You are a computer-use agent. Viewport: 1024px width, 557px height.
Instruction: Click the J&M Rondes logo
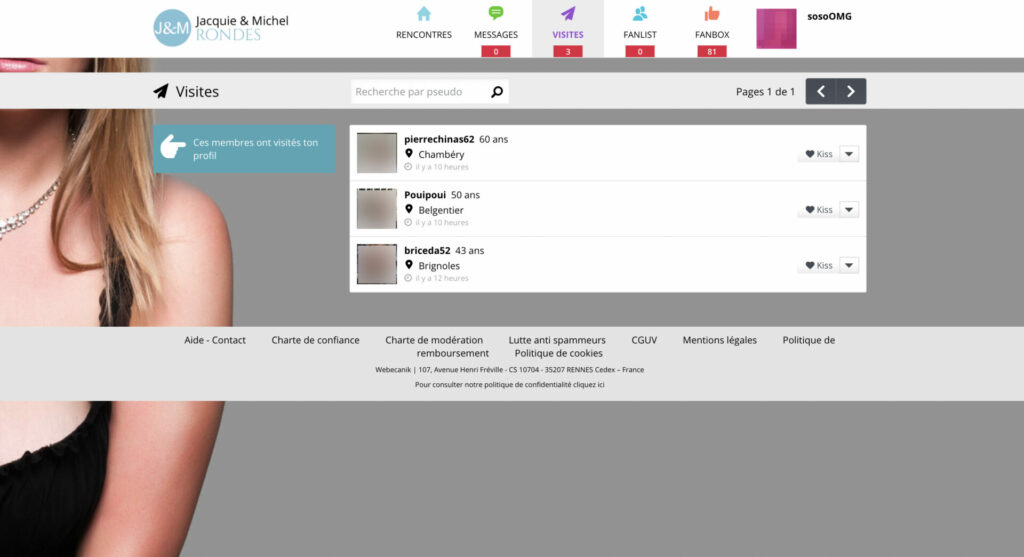tap(221, 27)
